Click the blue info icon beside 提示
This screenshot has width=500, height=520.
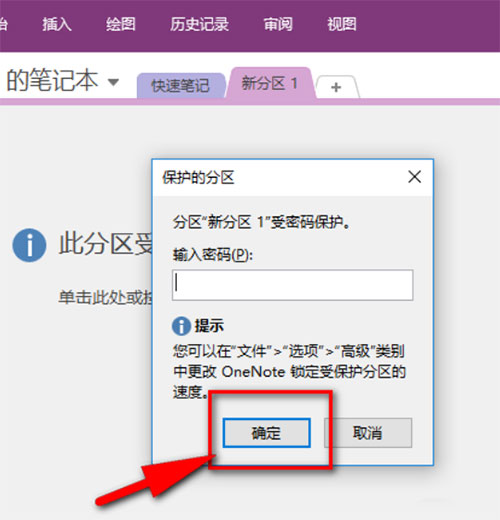pyautogui.click(x=181, y=326)
